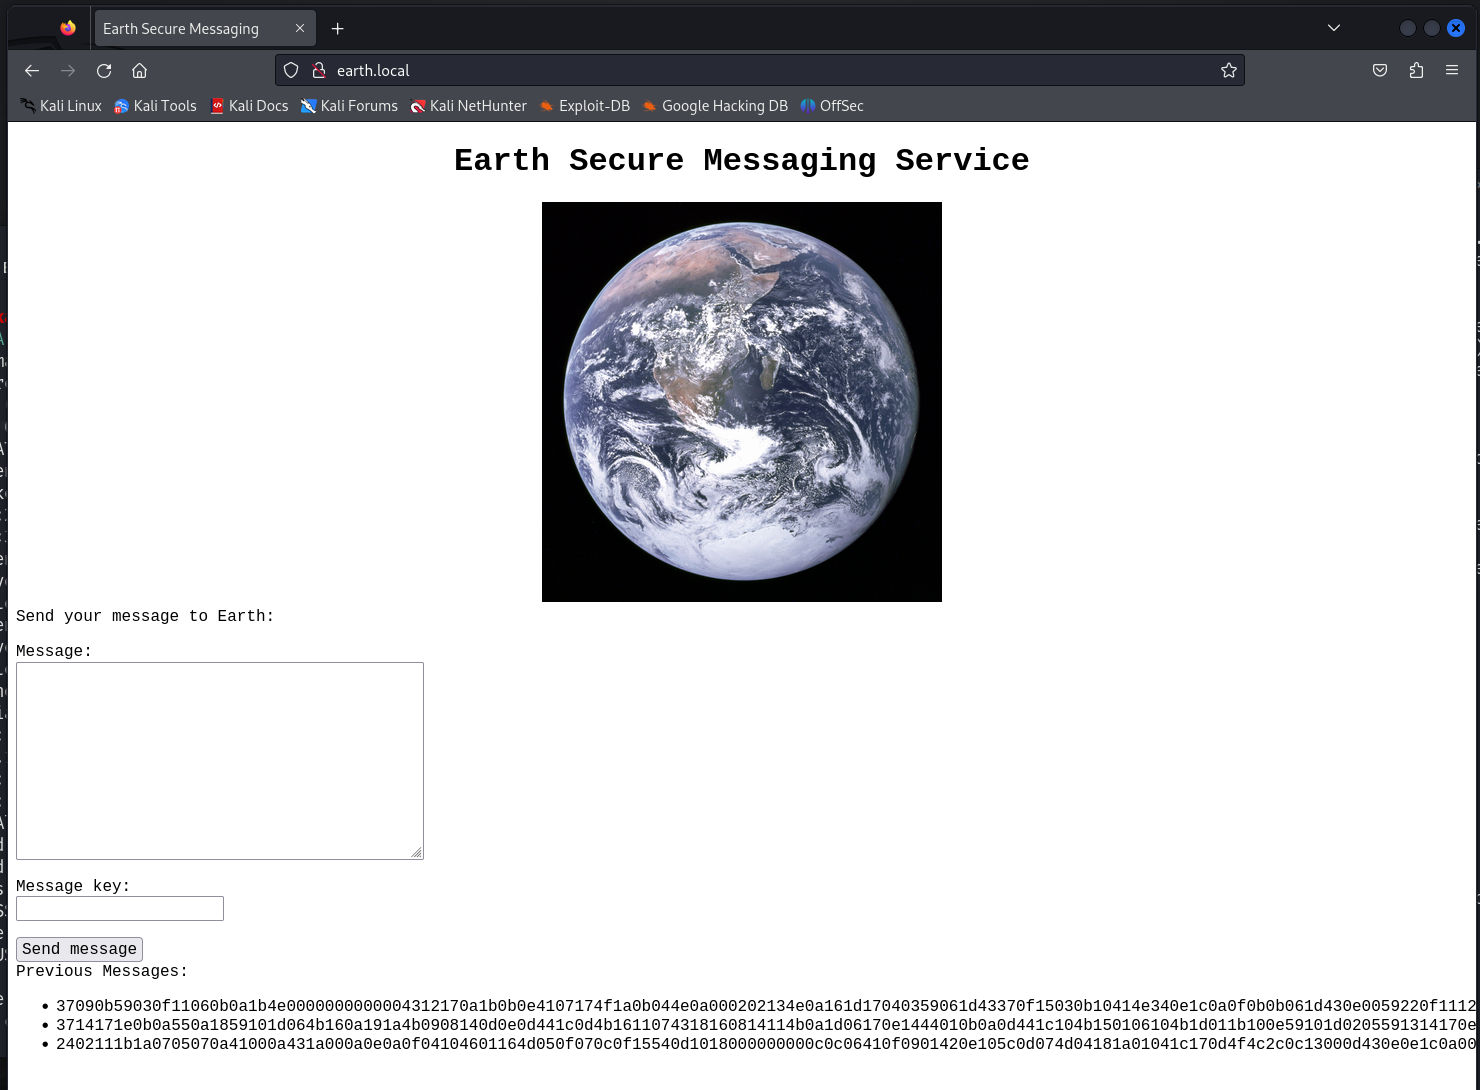Select previous message starting 3714171e0b0a
Image resolution: width=1480 pixels, height=1090 pixels.
[x=766, y=1025]
